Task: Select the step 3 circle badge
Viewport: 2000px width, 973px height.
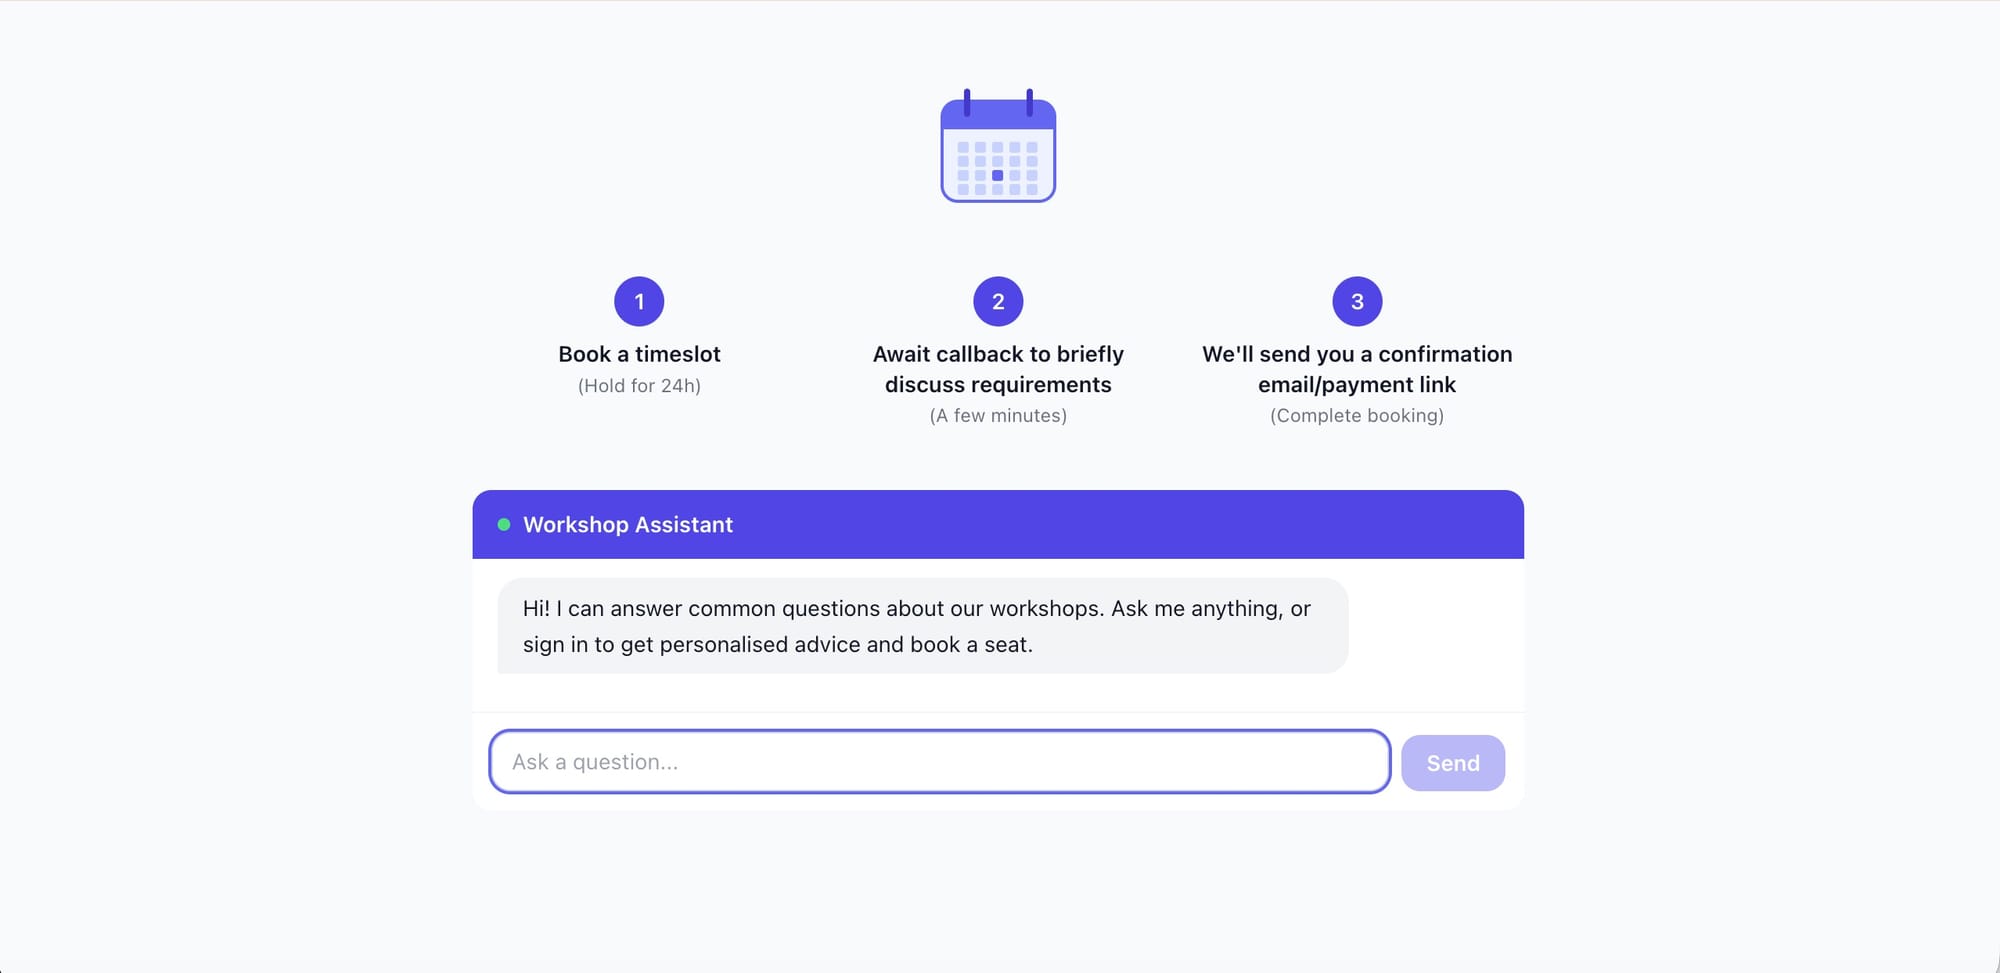Action: [x=1357, y=301]
